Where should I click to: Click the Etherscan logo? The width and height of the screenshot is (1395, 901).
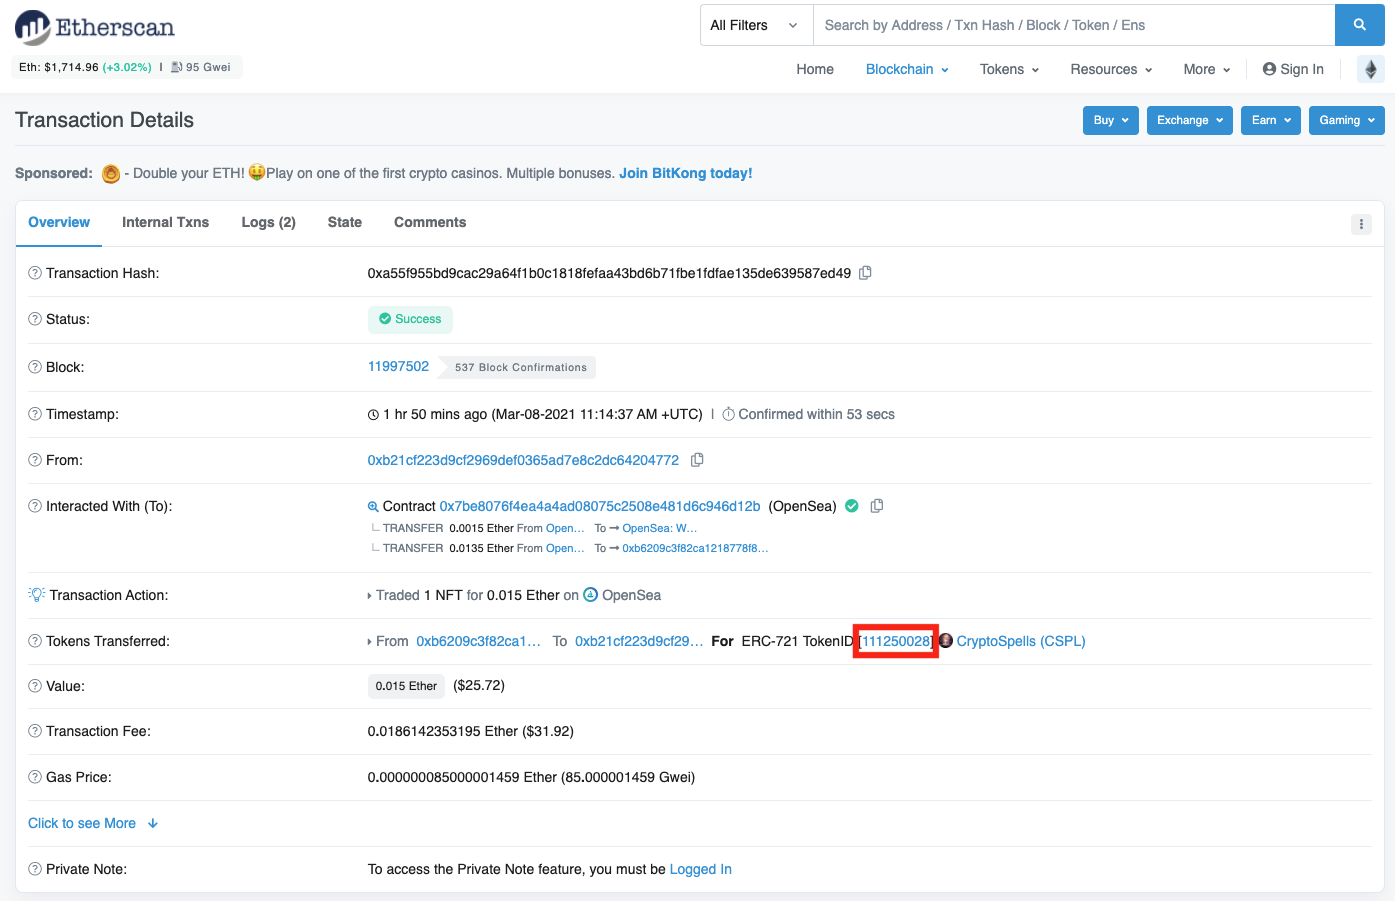pos(95,27)
